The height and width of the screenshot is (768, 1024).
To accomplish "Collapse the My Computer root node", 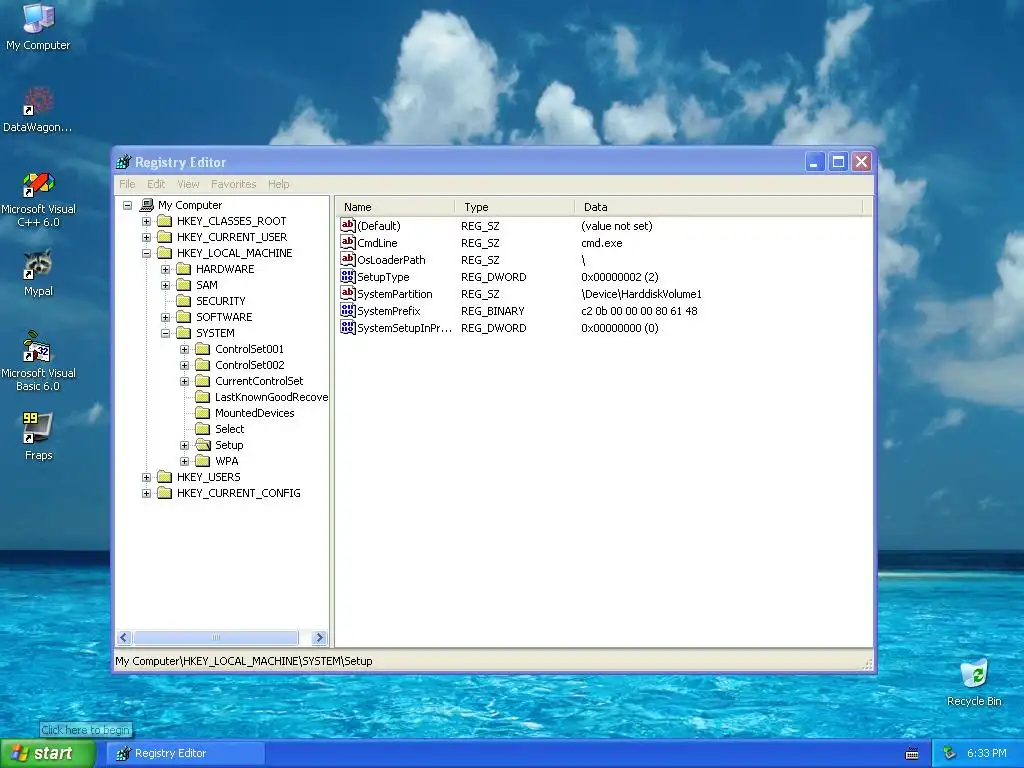I will 127,205.
